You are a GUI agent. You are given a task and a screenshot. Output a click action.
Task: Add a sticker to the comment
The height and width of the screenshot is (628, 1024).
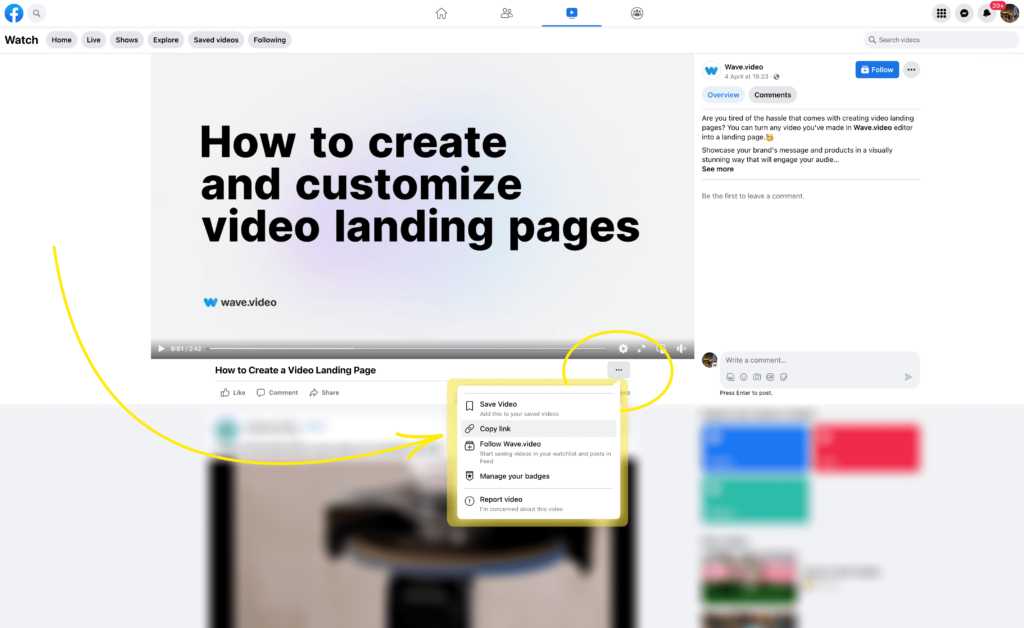click(x=784, y=377)
